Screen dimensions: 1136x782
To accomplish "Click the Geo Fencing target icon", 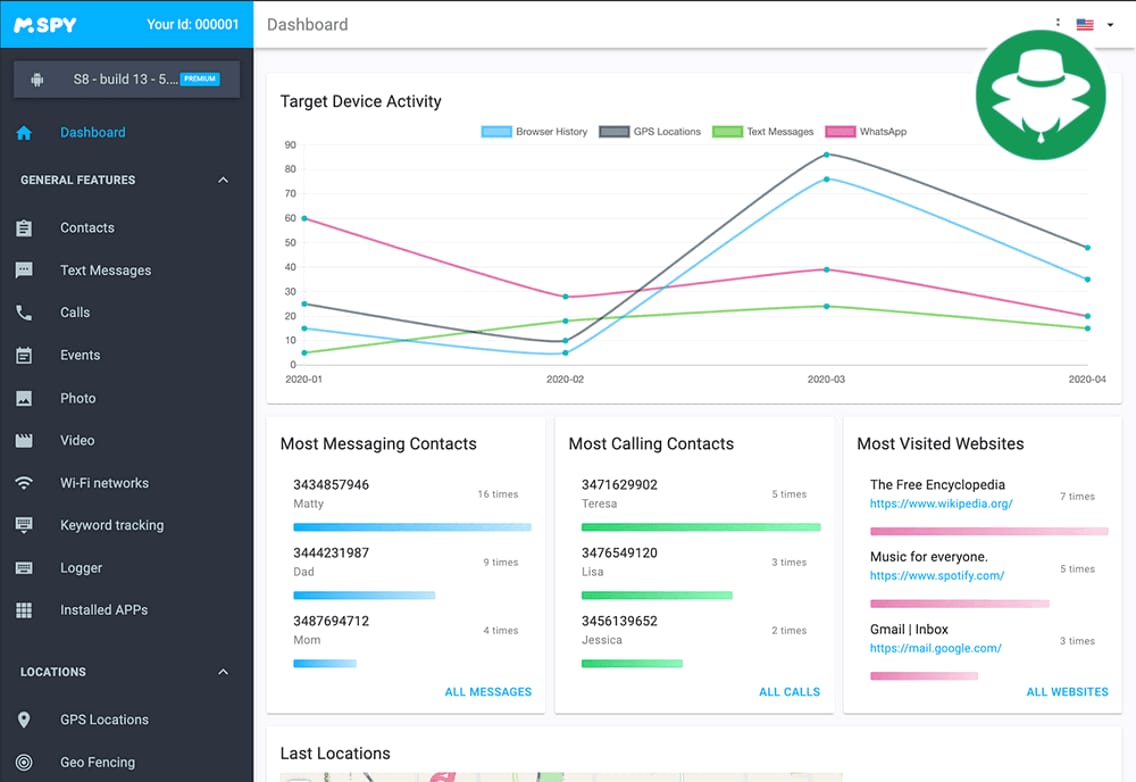I will click(24, 762).
